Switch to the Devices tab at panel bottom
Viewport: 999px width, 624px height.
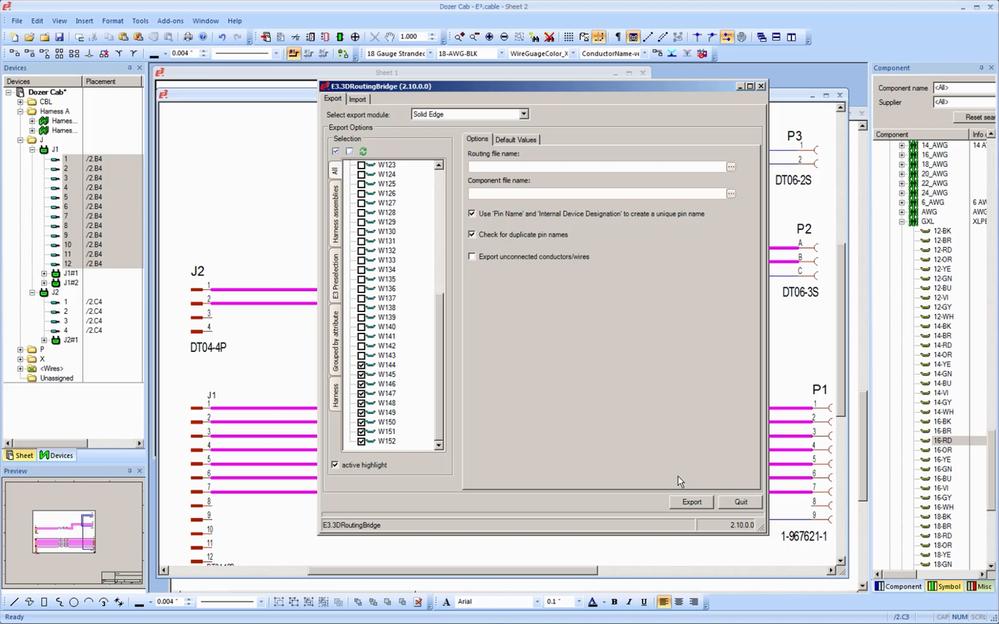point(56,456)
